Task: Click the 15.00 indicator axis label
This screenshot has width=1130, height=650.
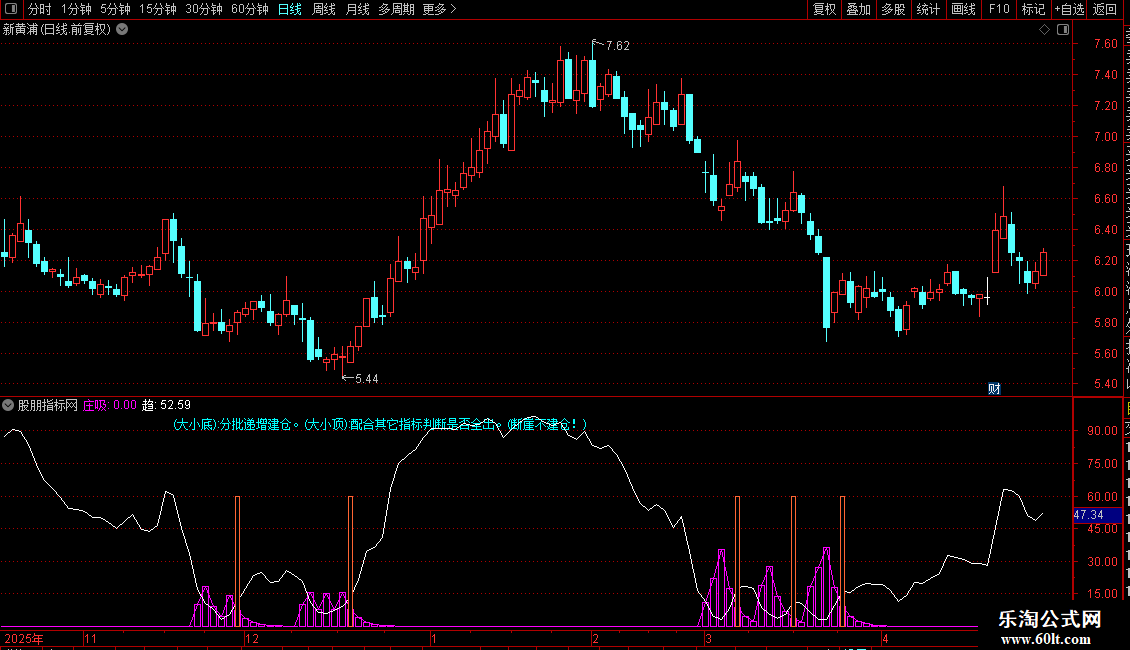Action: (1103, 594)
